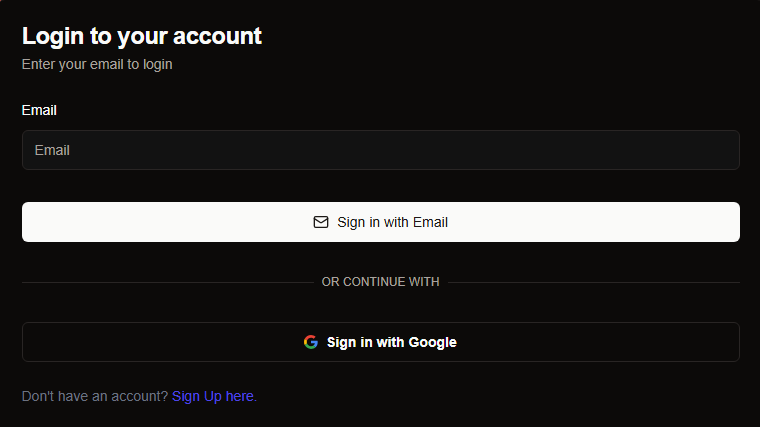Viewport: 760px width, 427px height.
Task: Click the "Sign in with Email" button label
Action: pyautogui.click(x=392, y=222)
